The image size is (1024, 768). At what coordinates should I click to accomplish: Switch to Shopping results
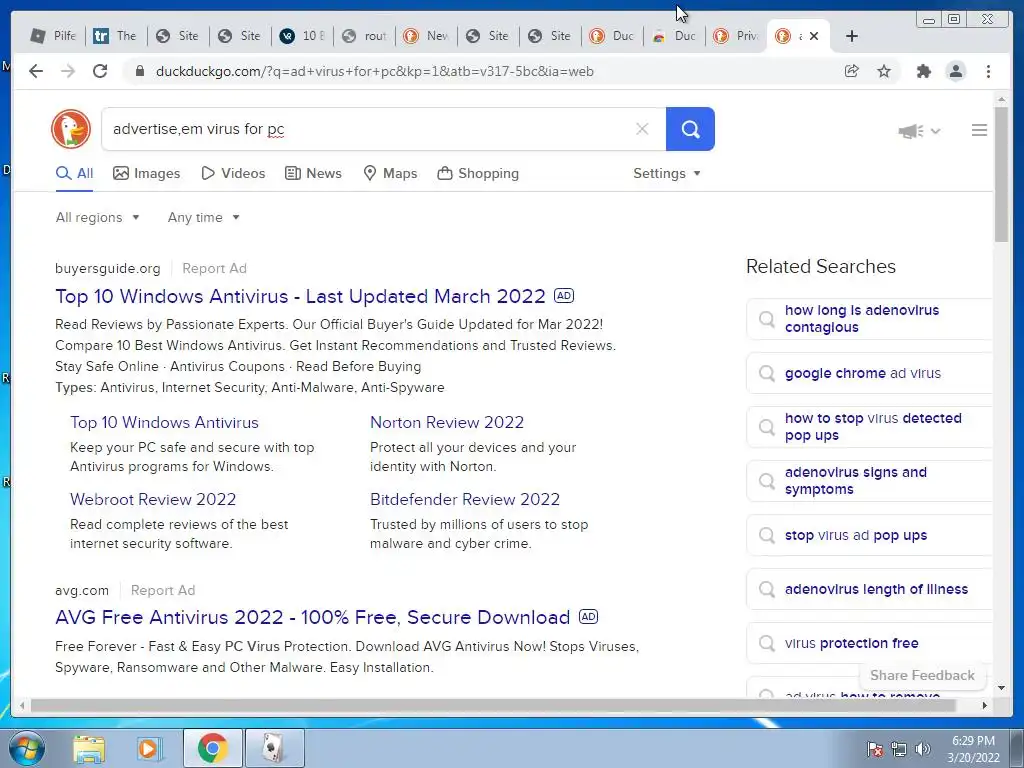478,173
